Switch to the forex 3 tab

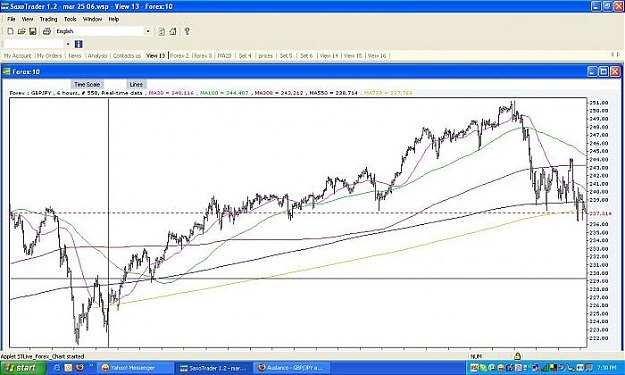pos(203,56)
